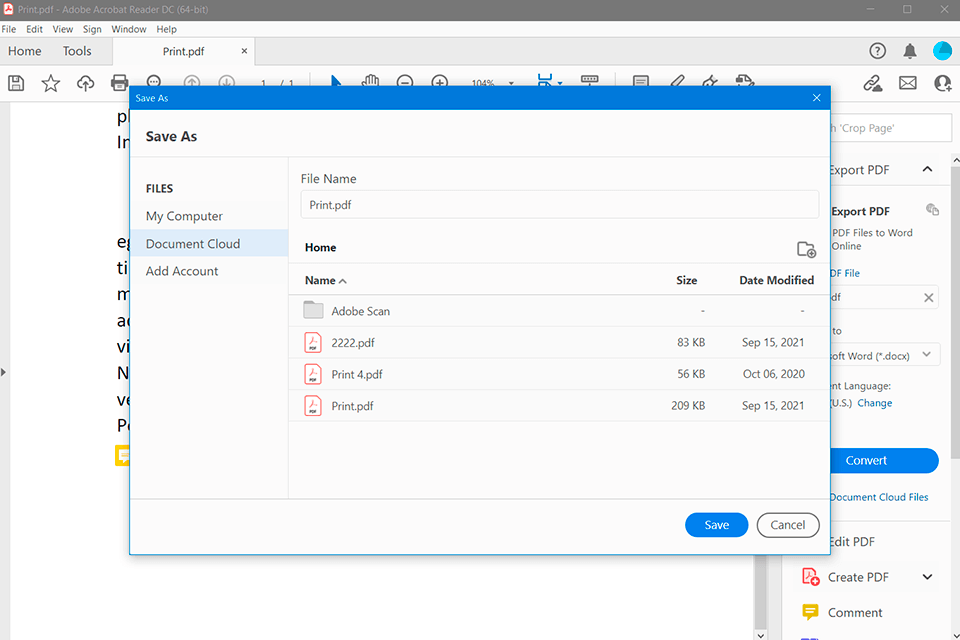Click the share link icon in toolbar
The image size is (960, 640).
click(872, 83)
